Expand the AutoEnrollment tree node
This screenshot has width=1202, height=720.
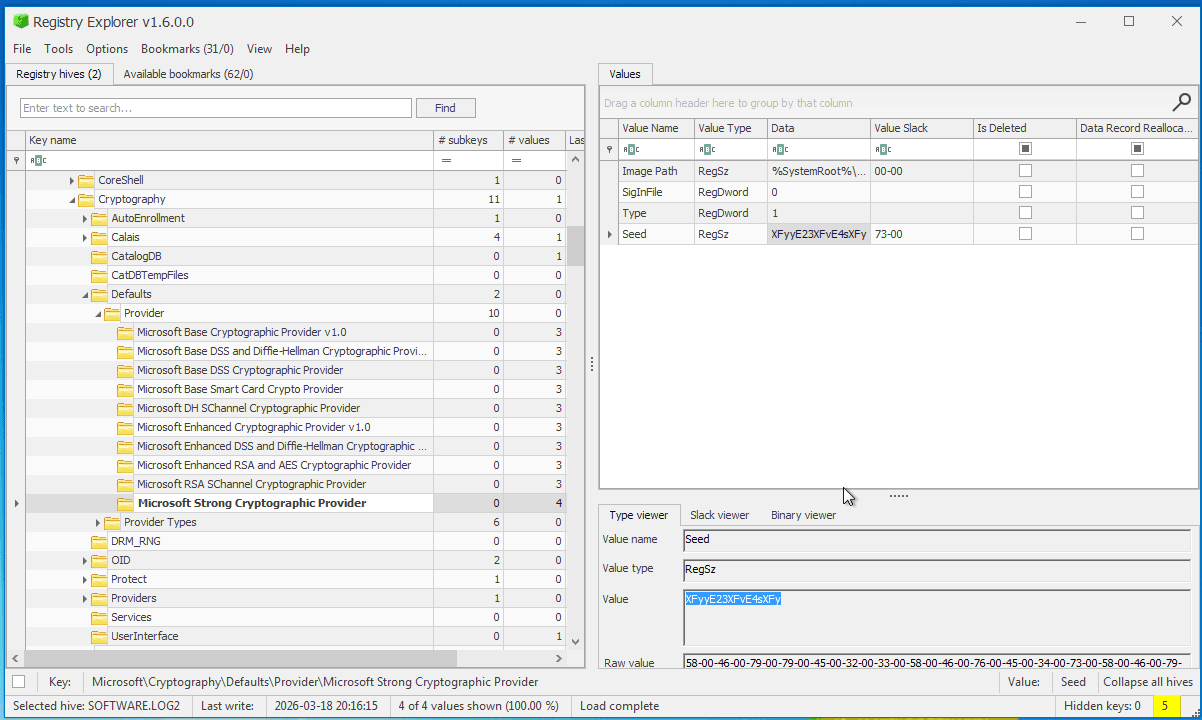coord(85,219)
